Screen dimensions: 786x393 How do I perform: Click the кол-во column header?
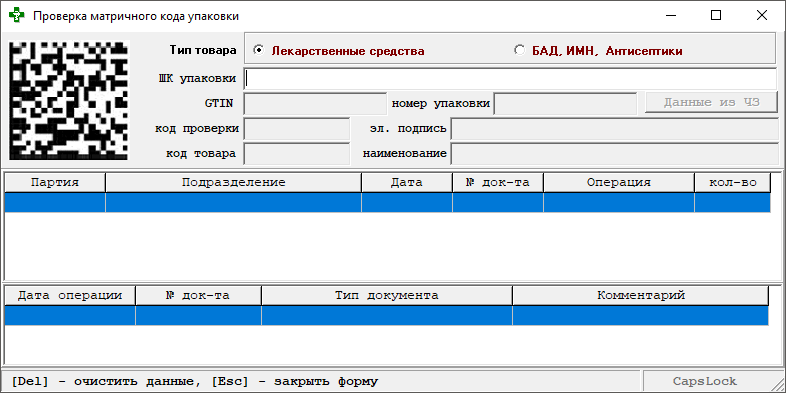tap(733, 182)
